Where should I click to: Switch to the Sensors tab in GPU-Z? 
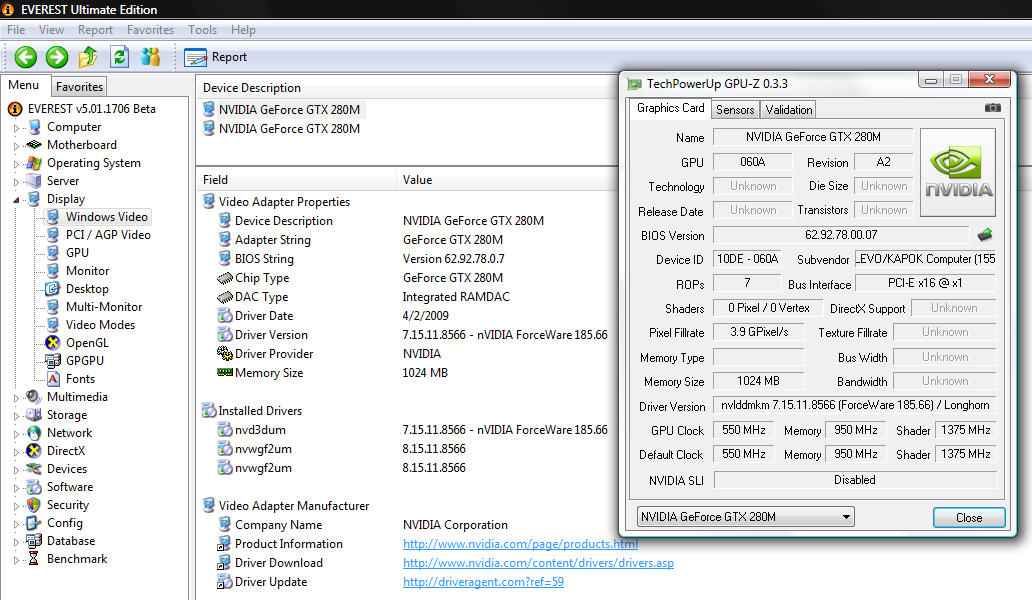click(x=735, y=110)
